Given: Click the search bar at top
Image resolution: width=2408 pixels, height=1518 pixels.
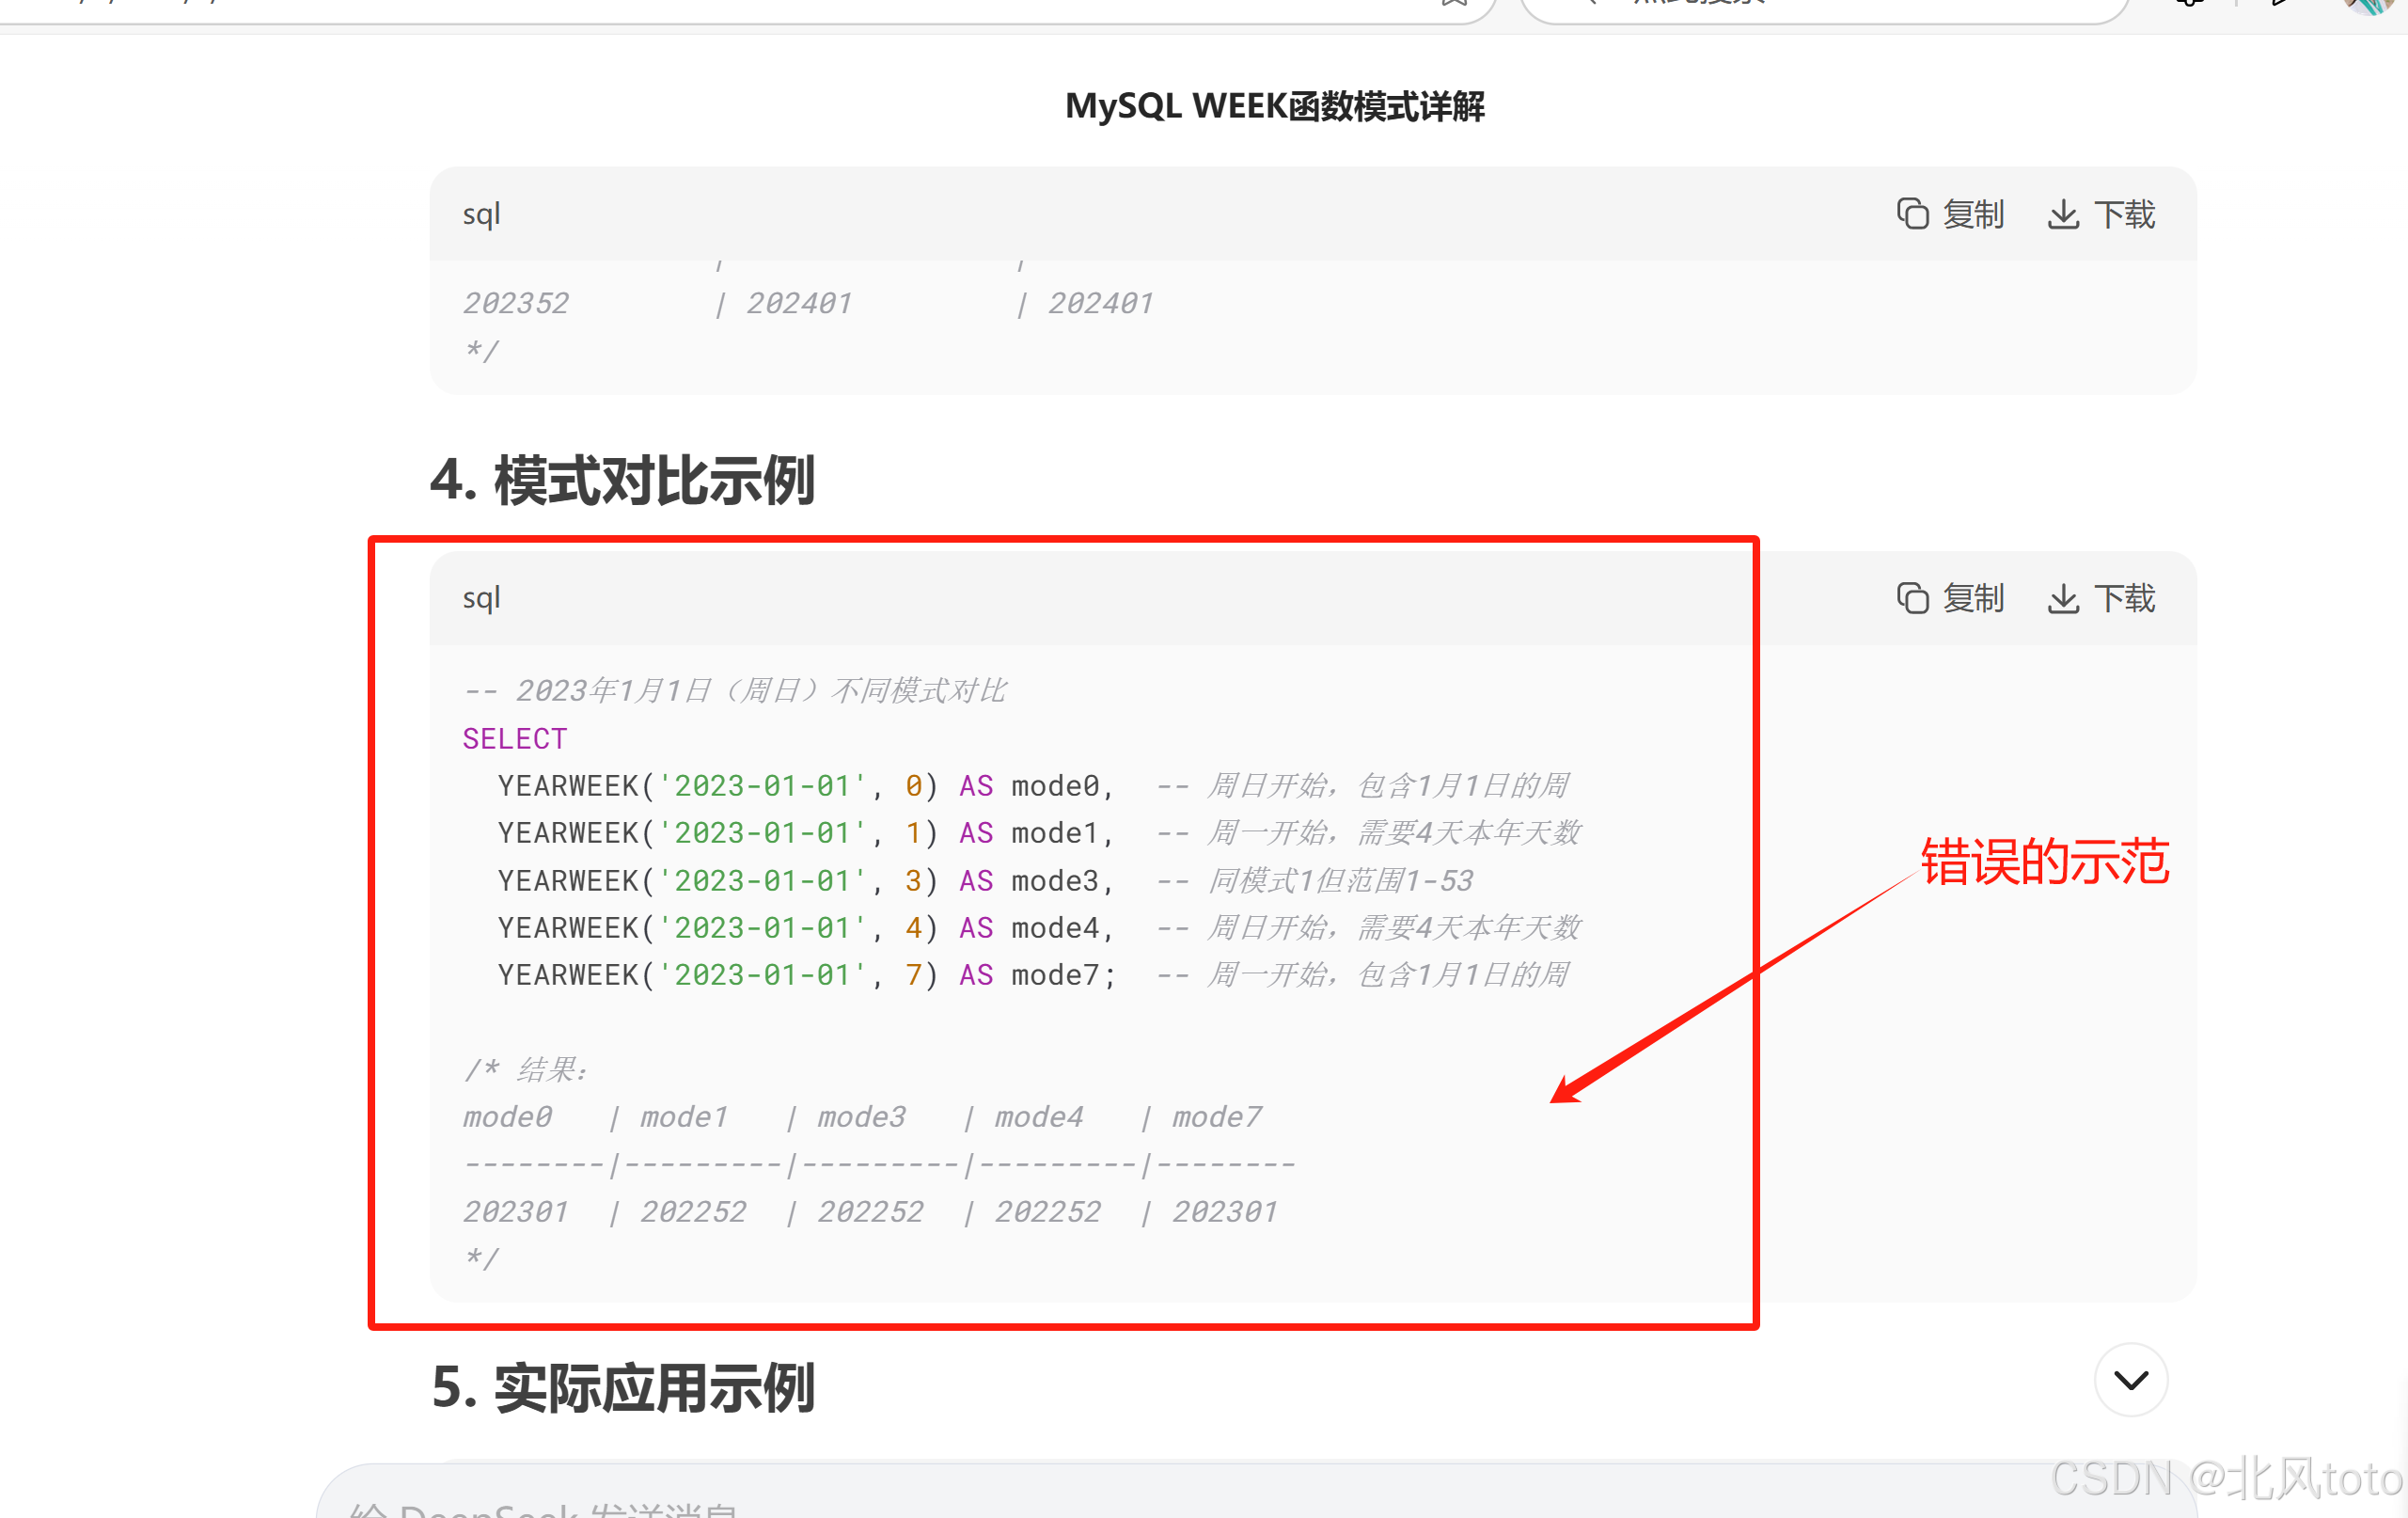Looking at the screenshot, I should tap(1820, 5).
